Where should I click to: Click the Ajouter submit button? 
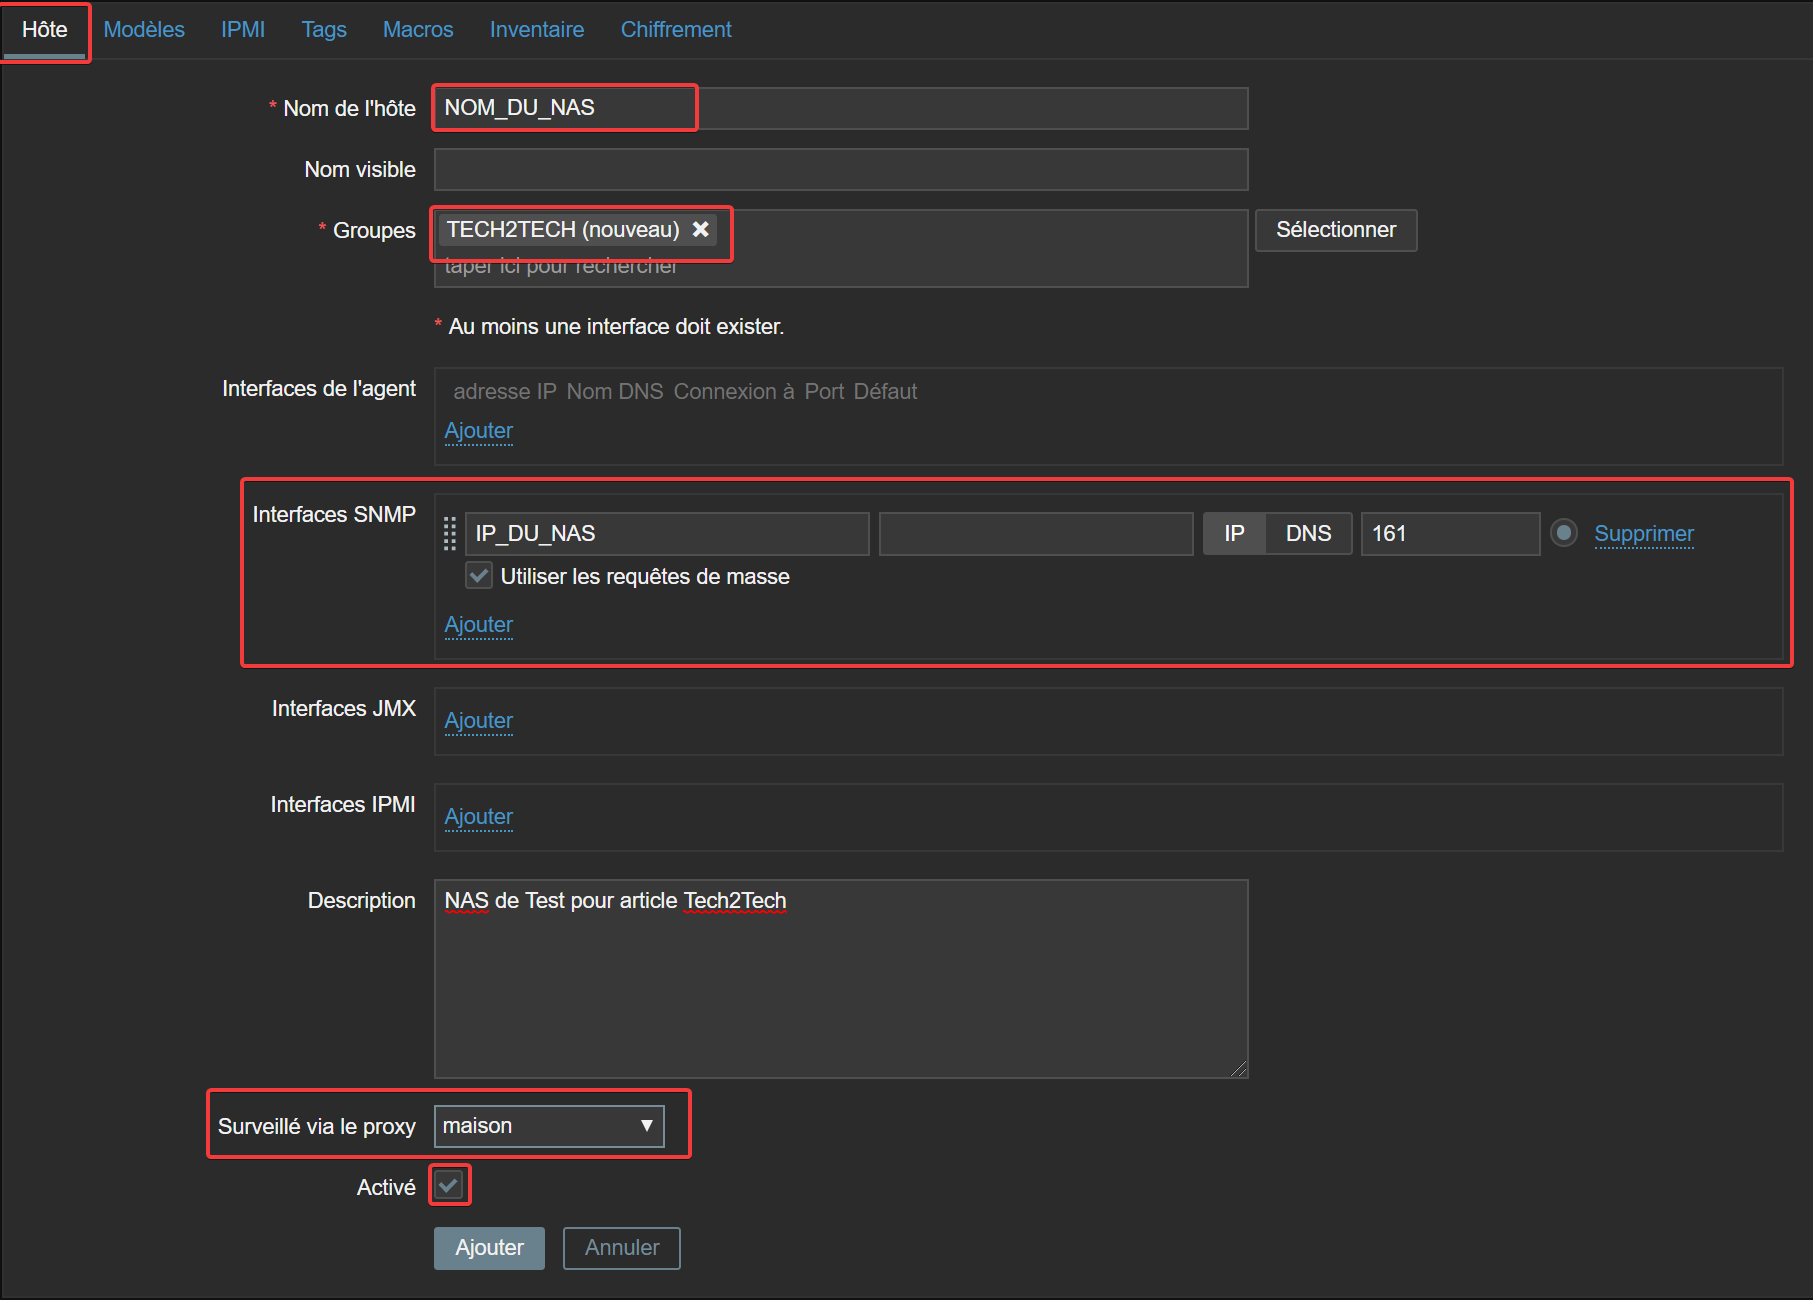coord(489,1248)
